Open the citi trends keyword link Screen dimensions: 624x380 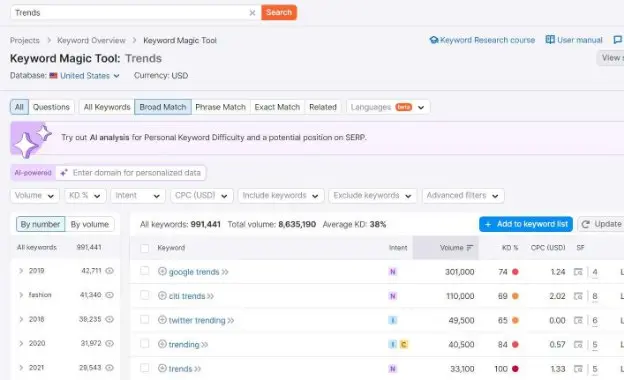(x=187, y=296)
